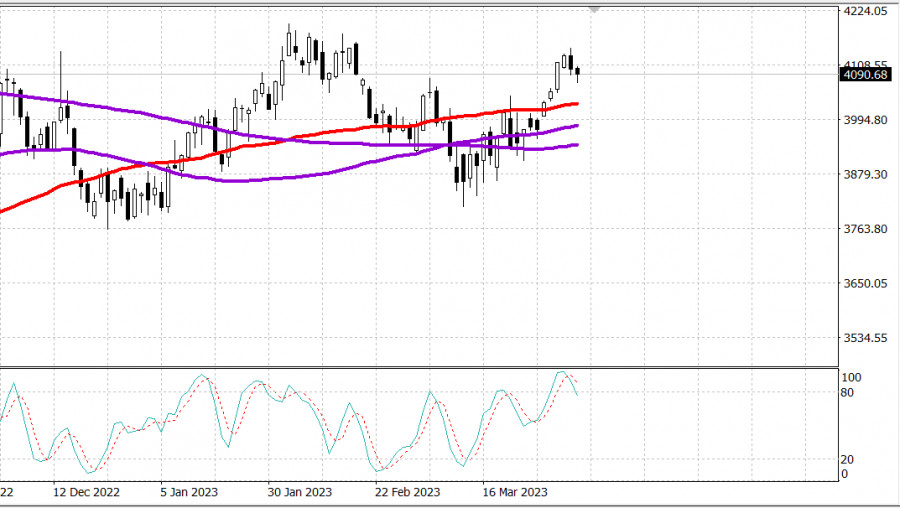This screenshot has height=508, width=900.
Task: Click the 12 Dec 2022 date label
Action: click(x=86, y=493)
